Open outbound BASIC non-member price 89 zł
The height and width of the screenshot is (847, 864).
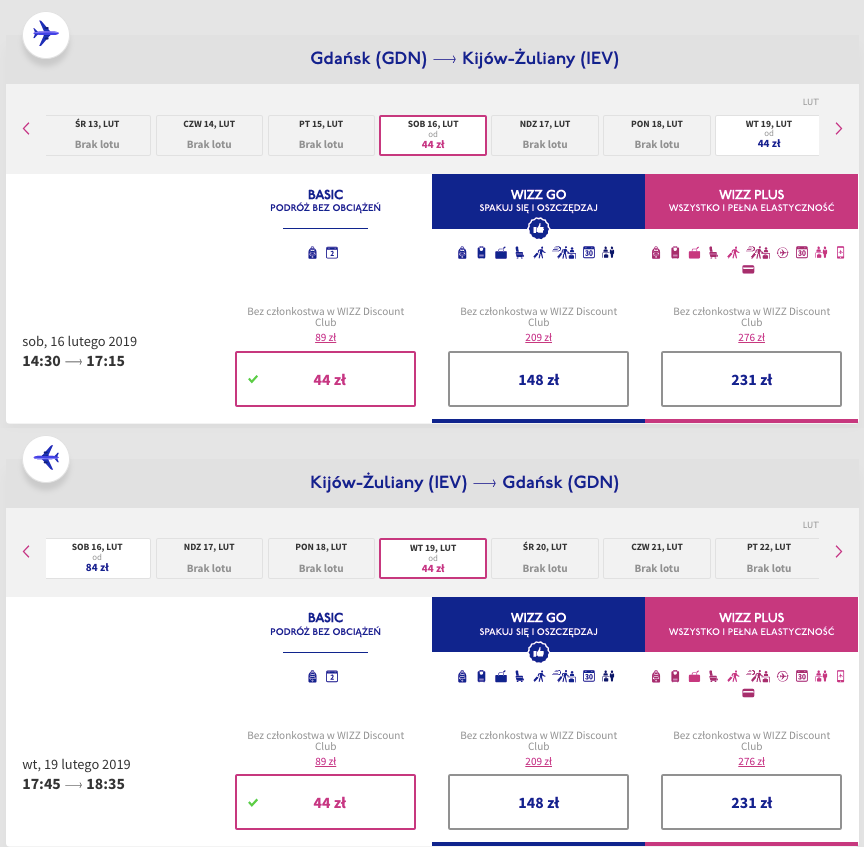325,337
